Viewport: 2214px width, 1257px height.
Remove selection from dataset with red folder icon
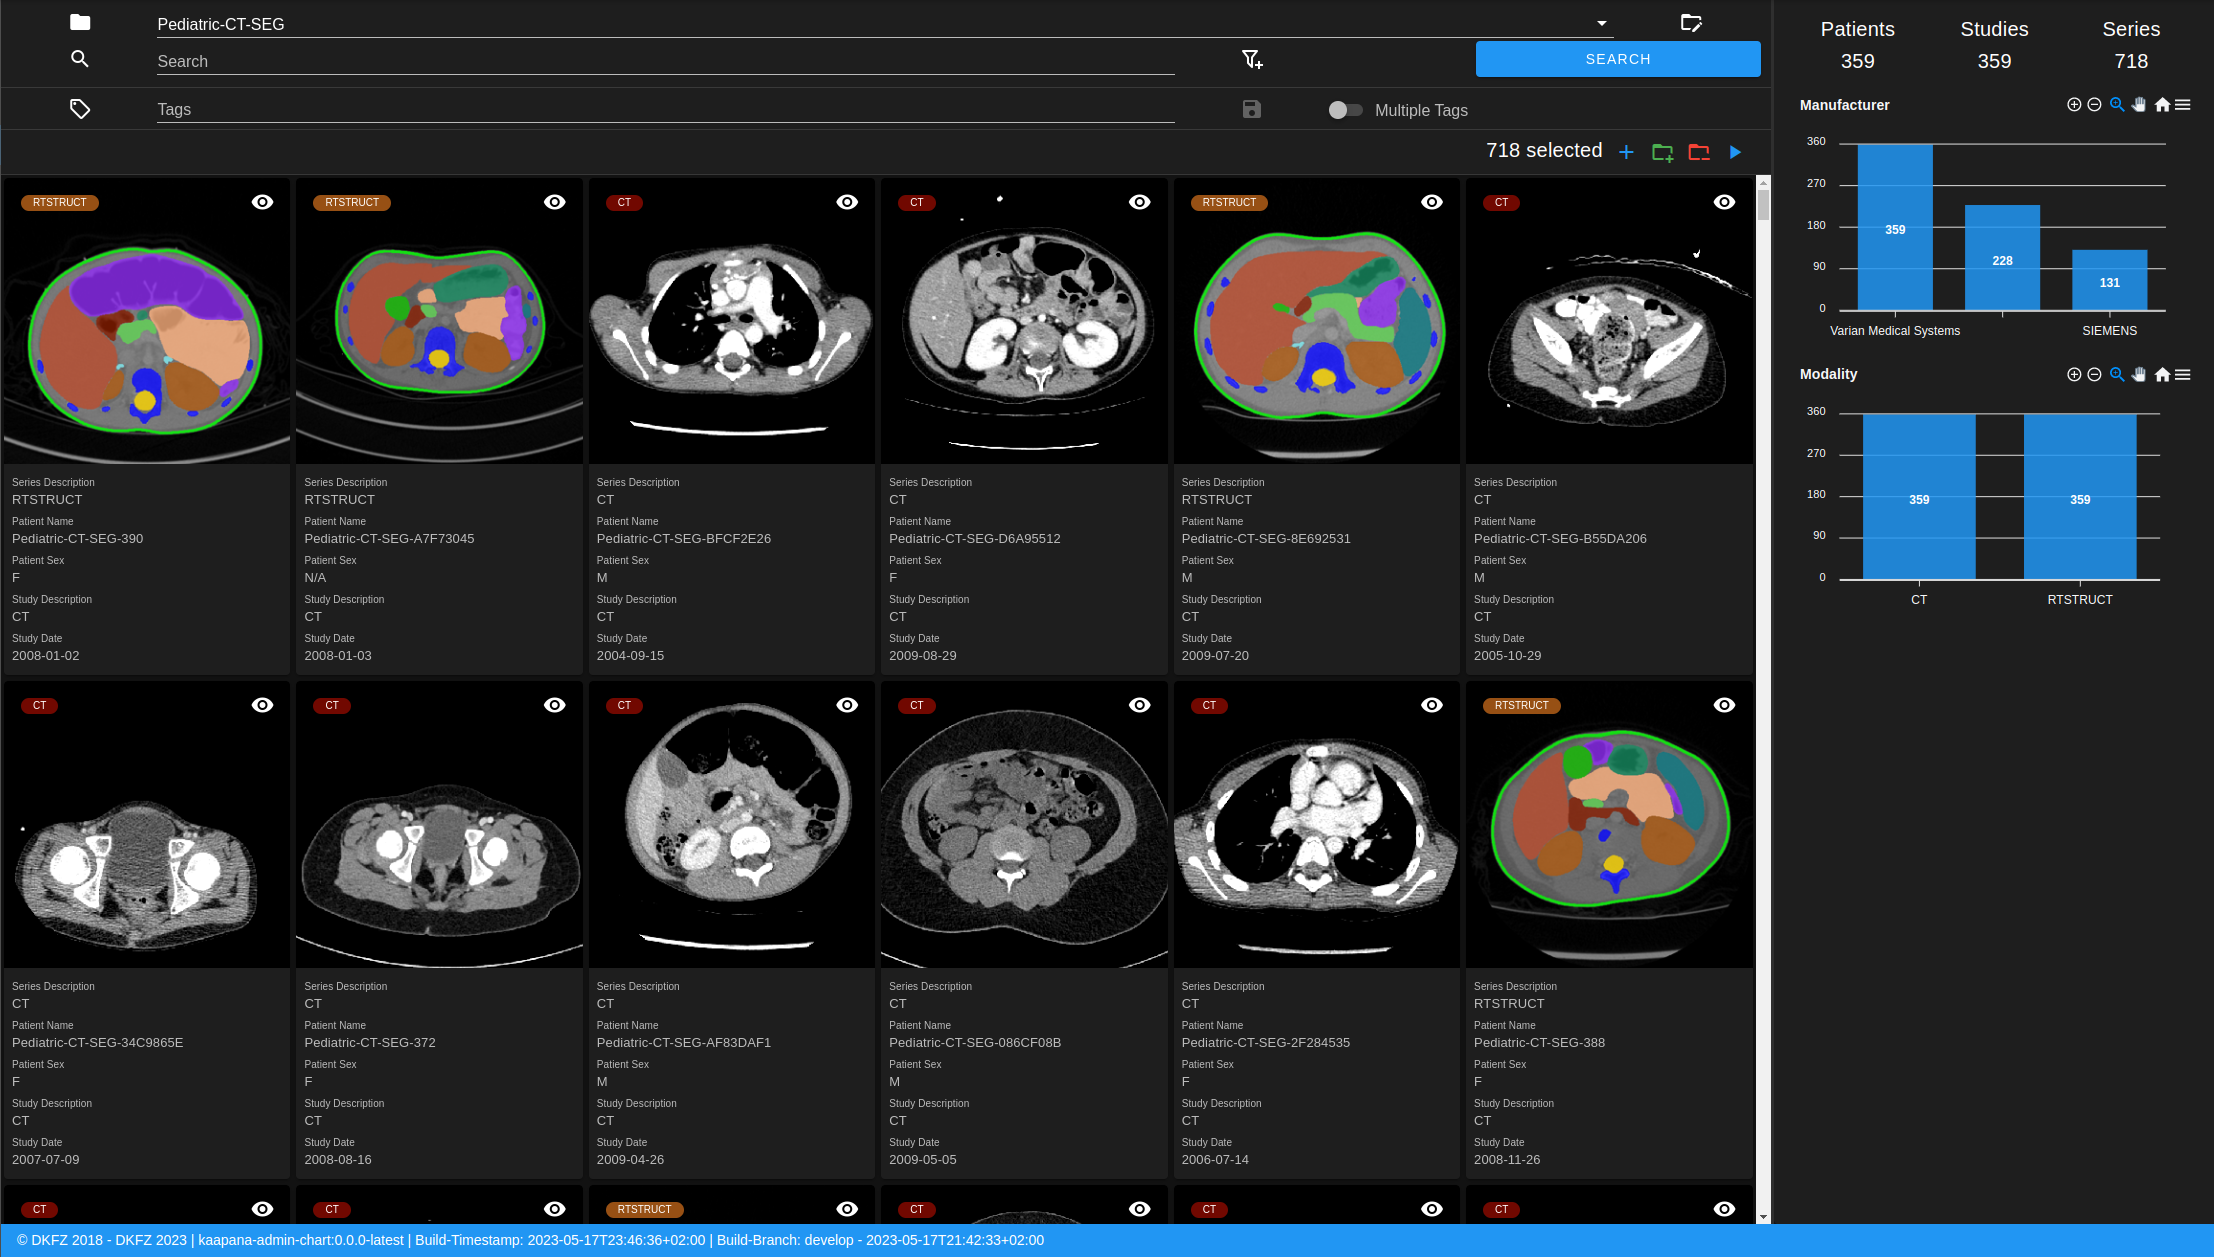click(x=1699, y=152)
